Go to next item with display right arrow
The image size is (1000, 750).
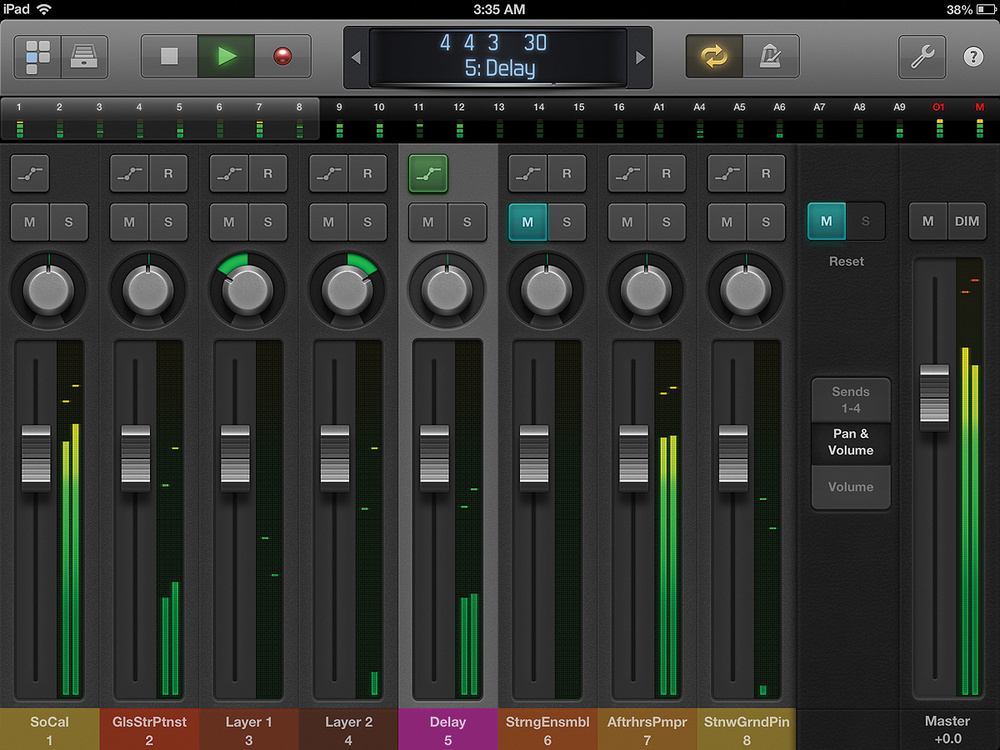(x=641, y=57)
